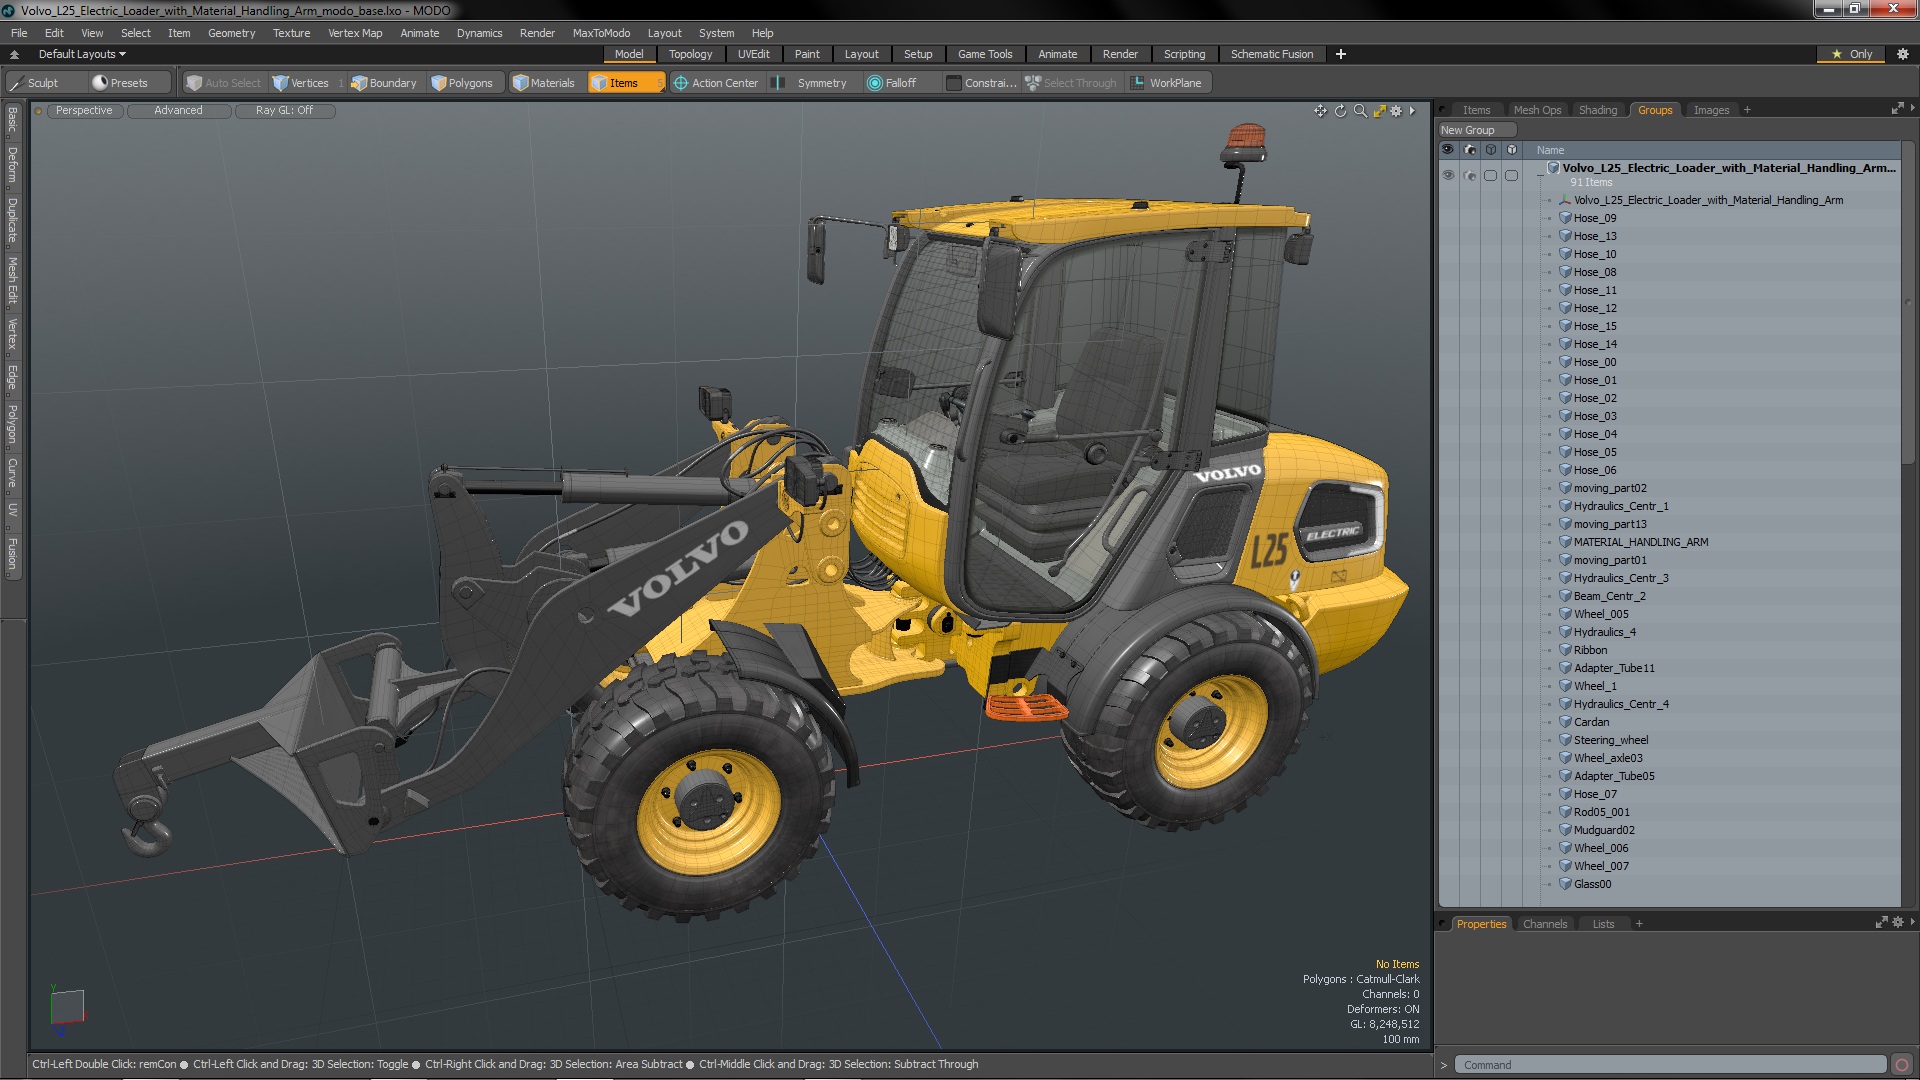
Task: Click the Constraints tool icon
Action: pyautogui.click(x=954, y=83)
